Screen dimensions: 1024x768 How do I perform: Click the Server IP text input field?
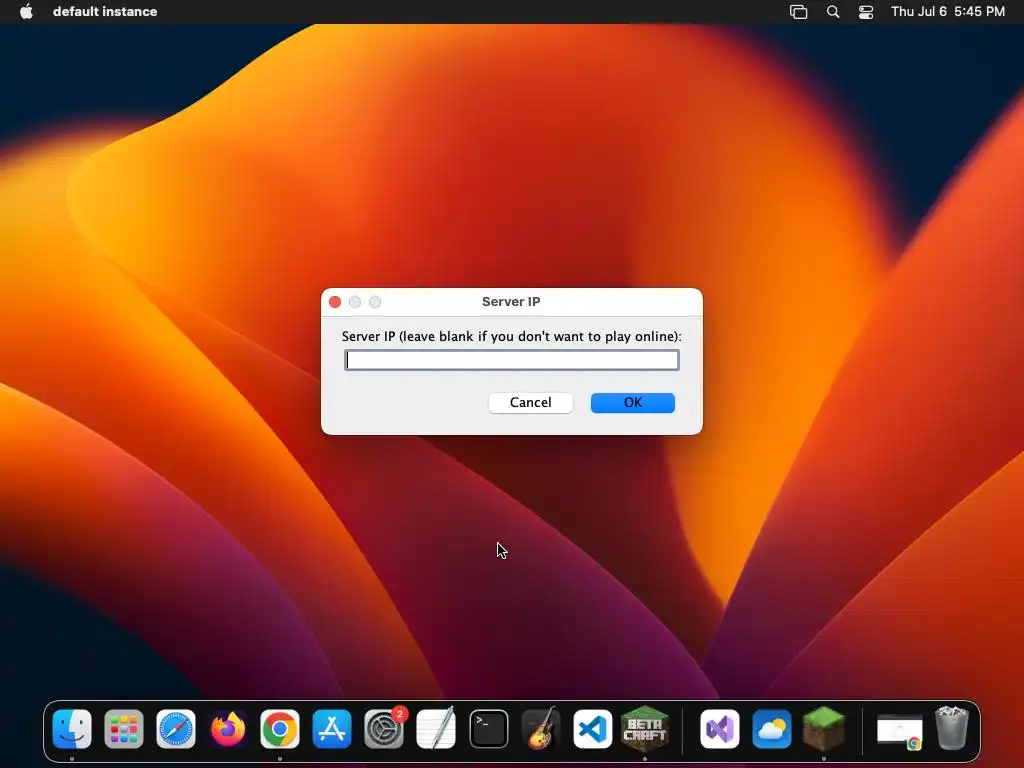coord(512,360)
